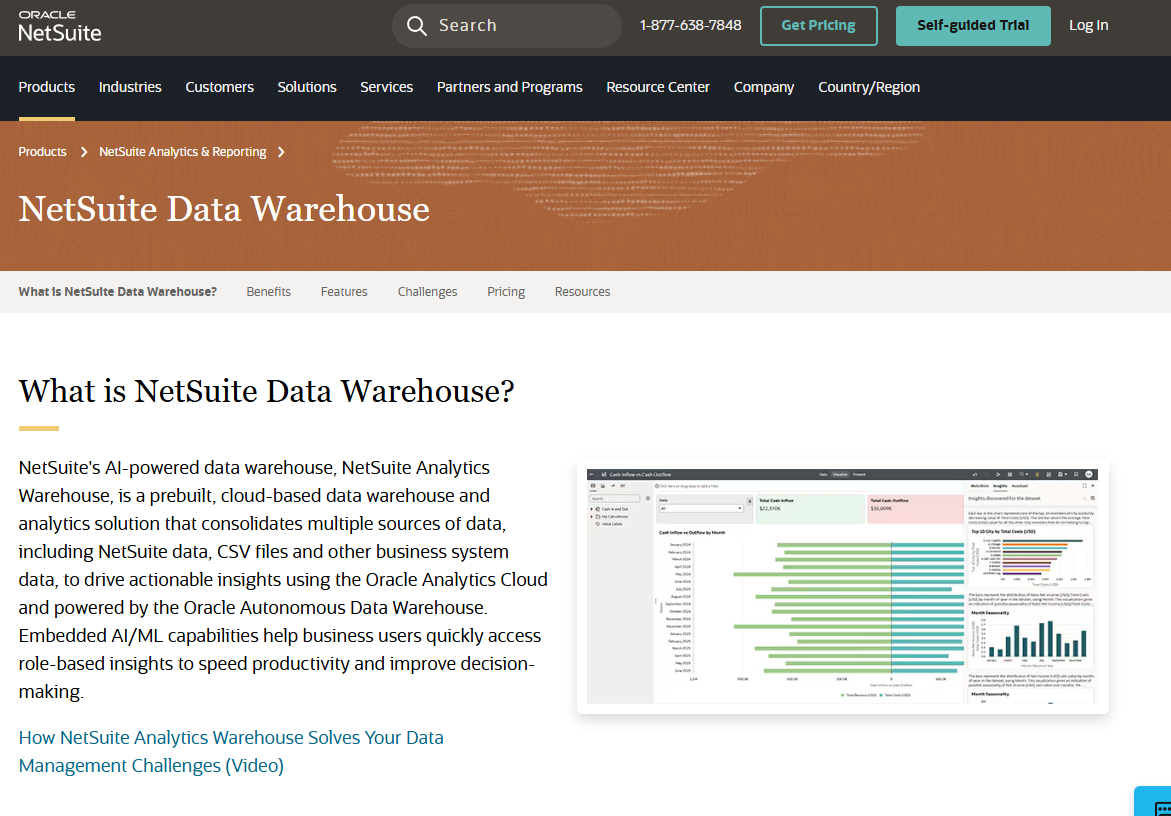Click the "NetSuite Data Warehouse" page title

click(x=224, y=209)
